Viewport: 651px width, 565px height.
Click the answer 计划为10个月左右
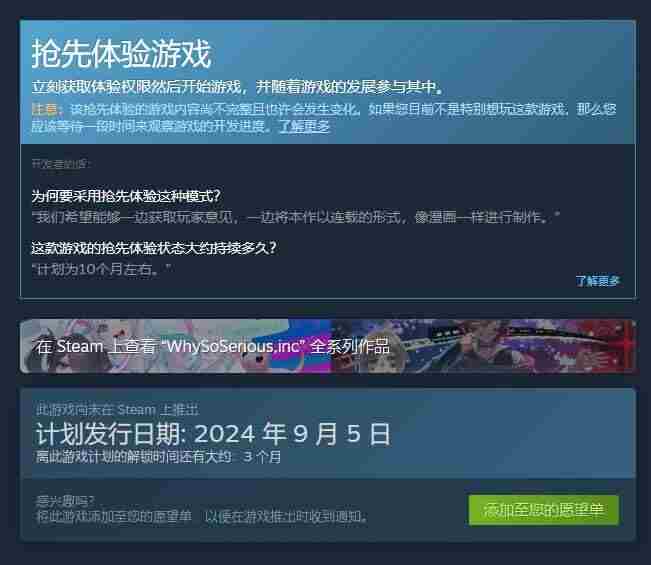[102, 269]
